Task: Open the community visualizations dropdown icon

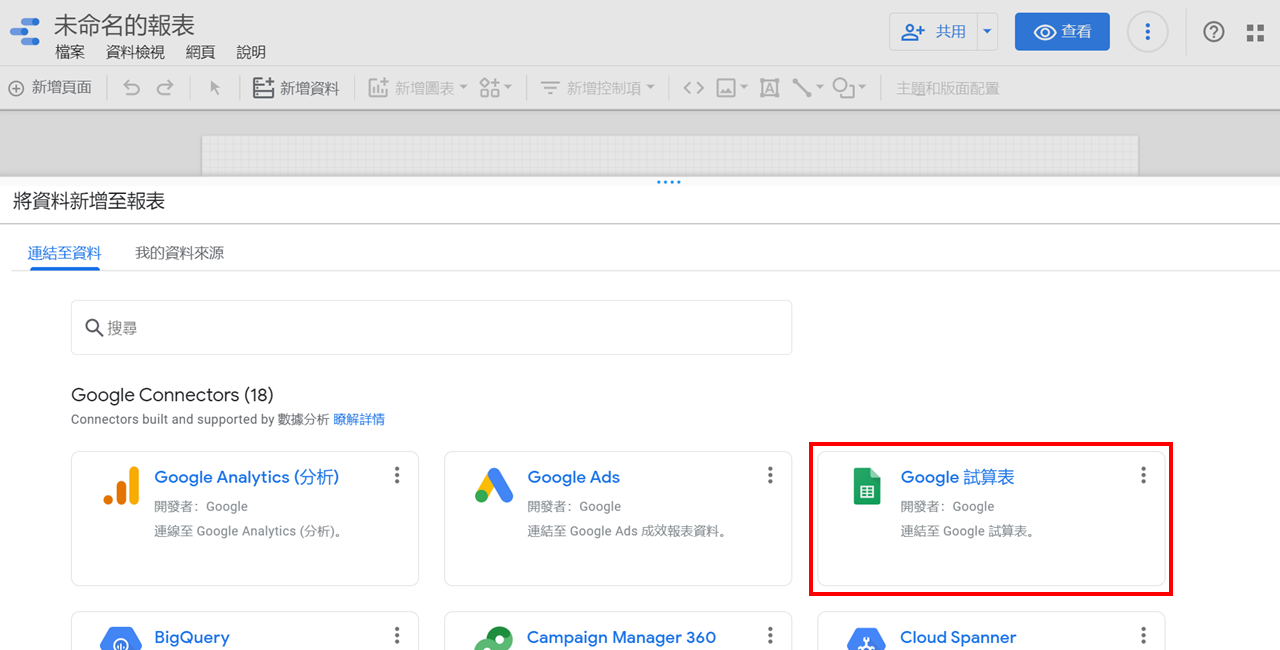Action: [x=495, y=88]
